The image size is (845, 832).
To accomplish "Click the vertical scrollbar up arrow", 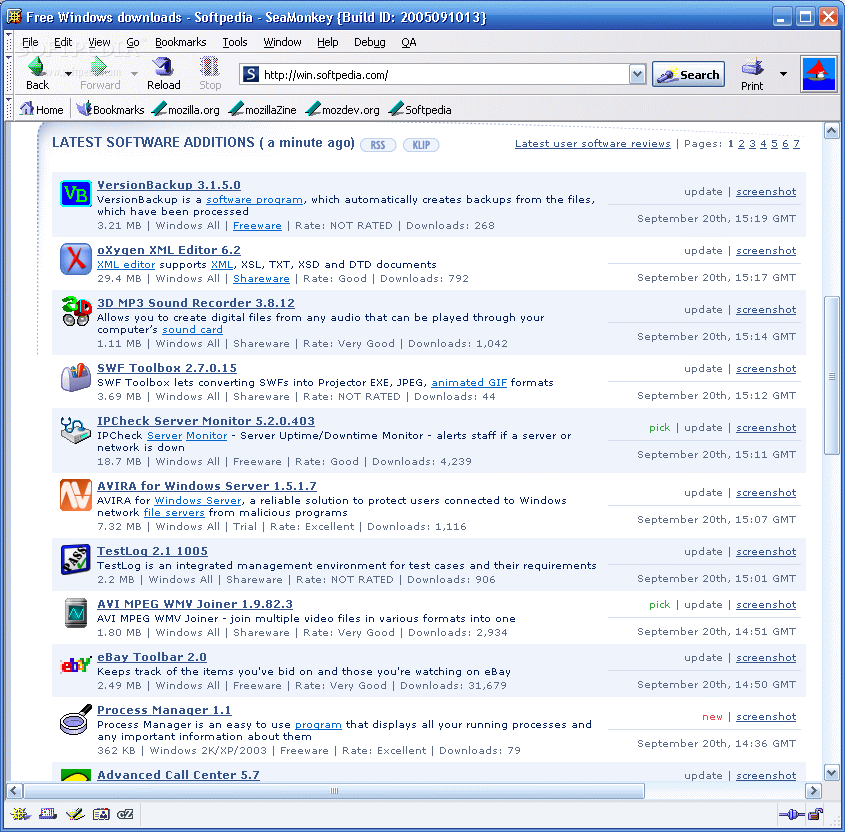I will click(x=832, y=130).
